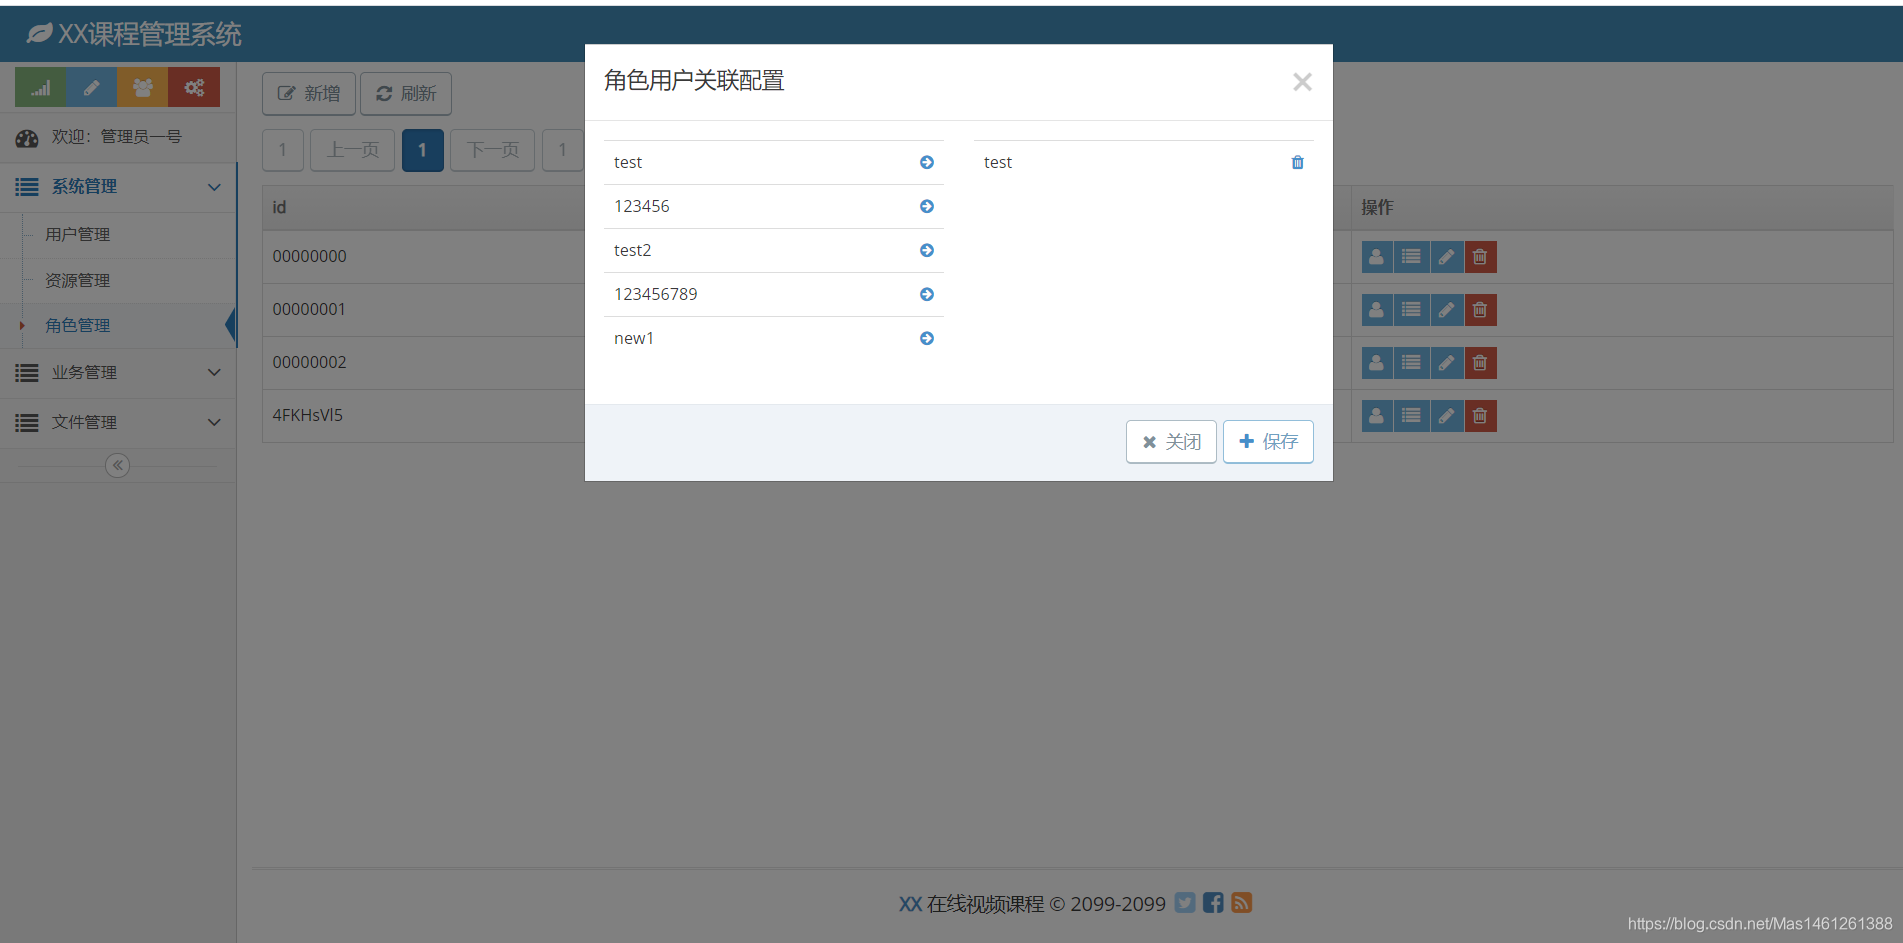Open resource list icon for row 4FKHsVl5

1411,416
